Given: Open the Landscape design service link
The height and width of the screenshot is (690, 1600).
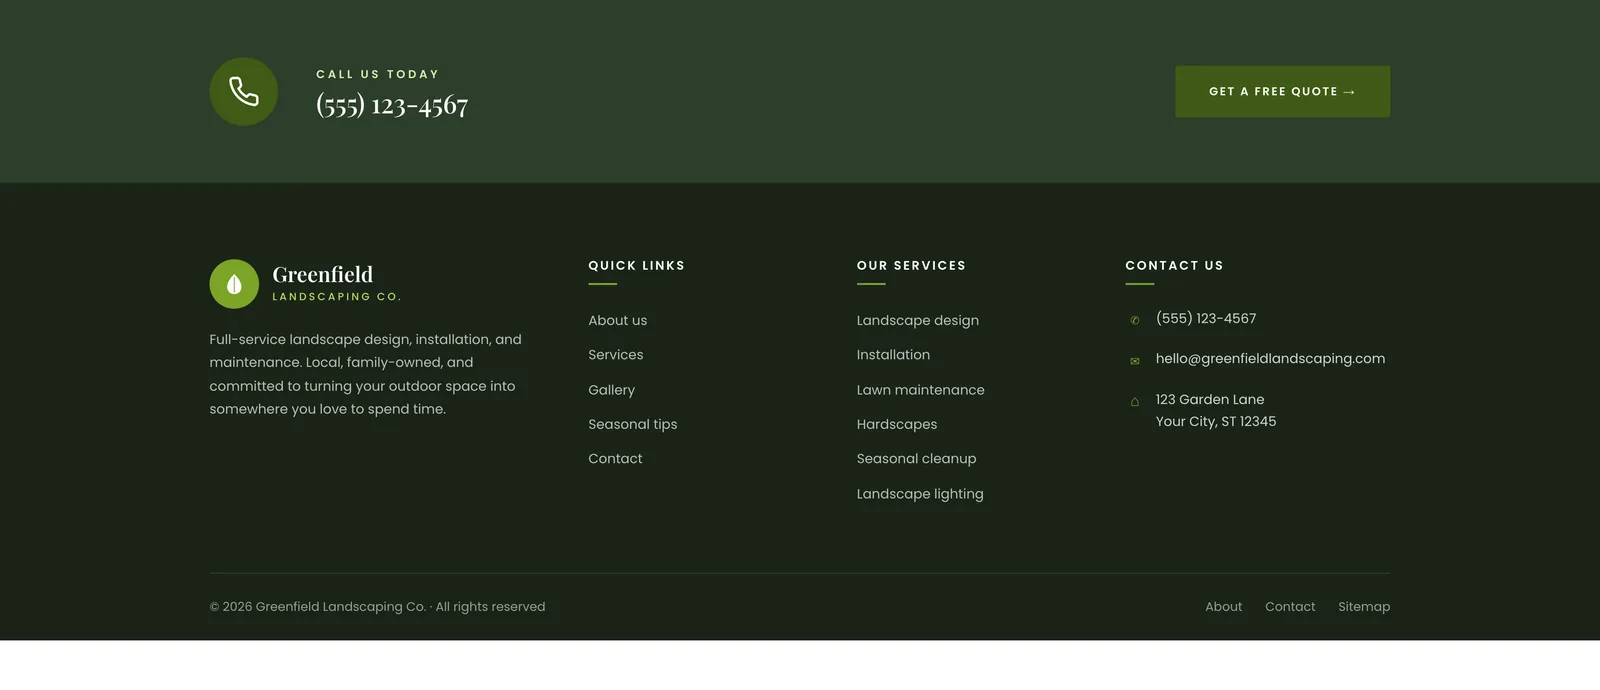Looking at the screenshot, I should (x=918, y=321).
